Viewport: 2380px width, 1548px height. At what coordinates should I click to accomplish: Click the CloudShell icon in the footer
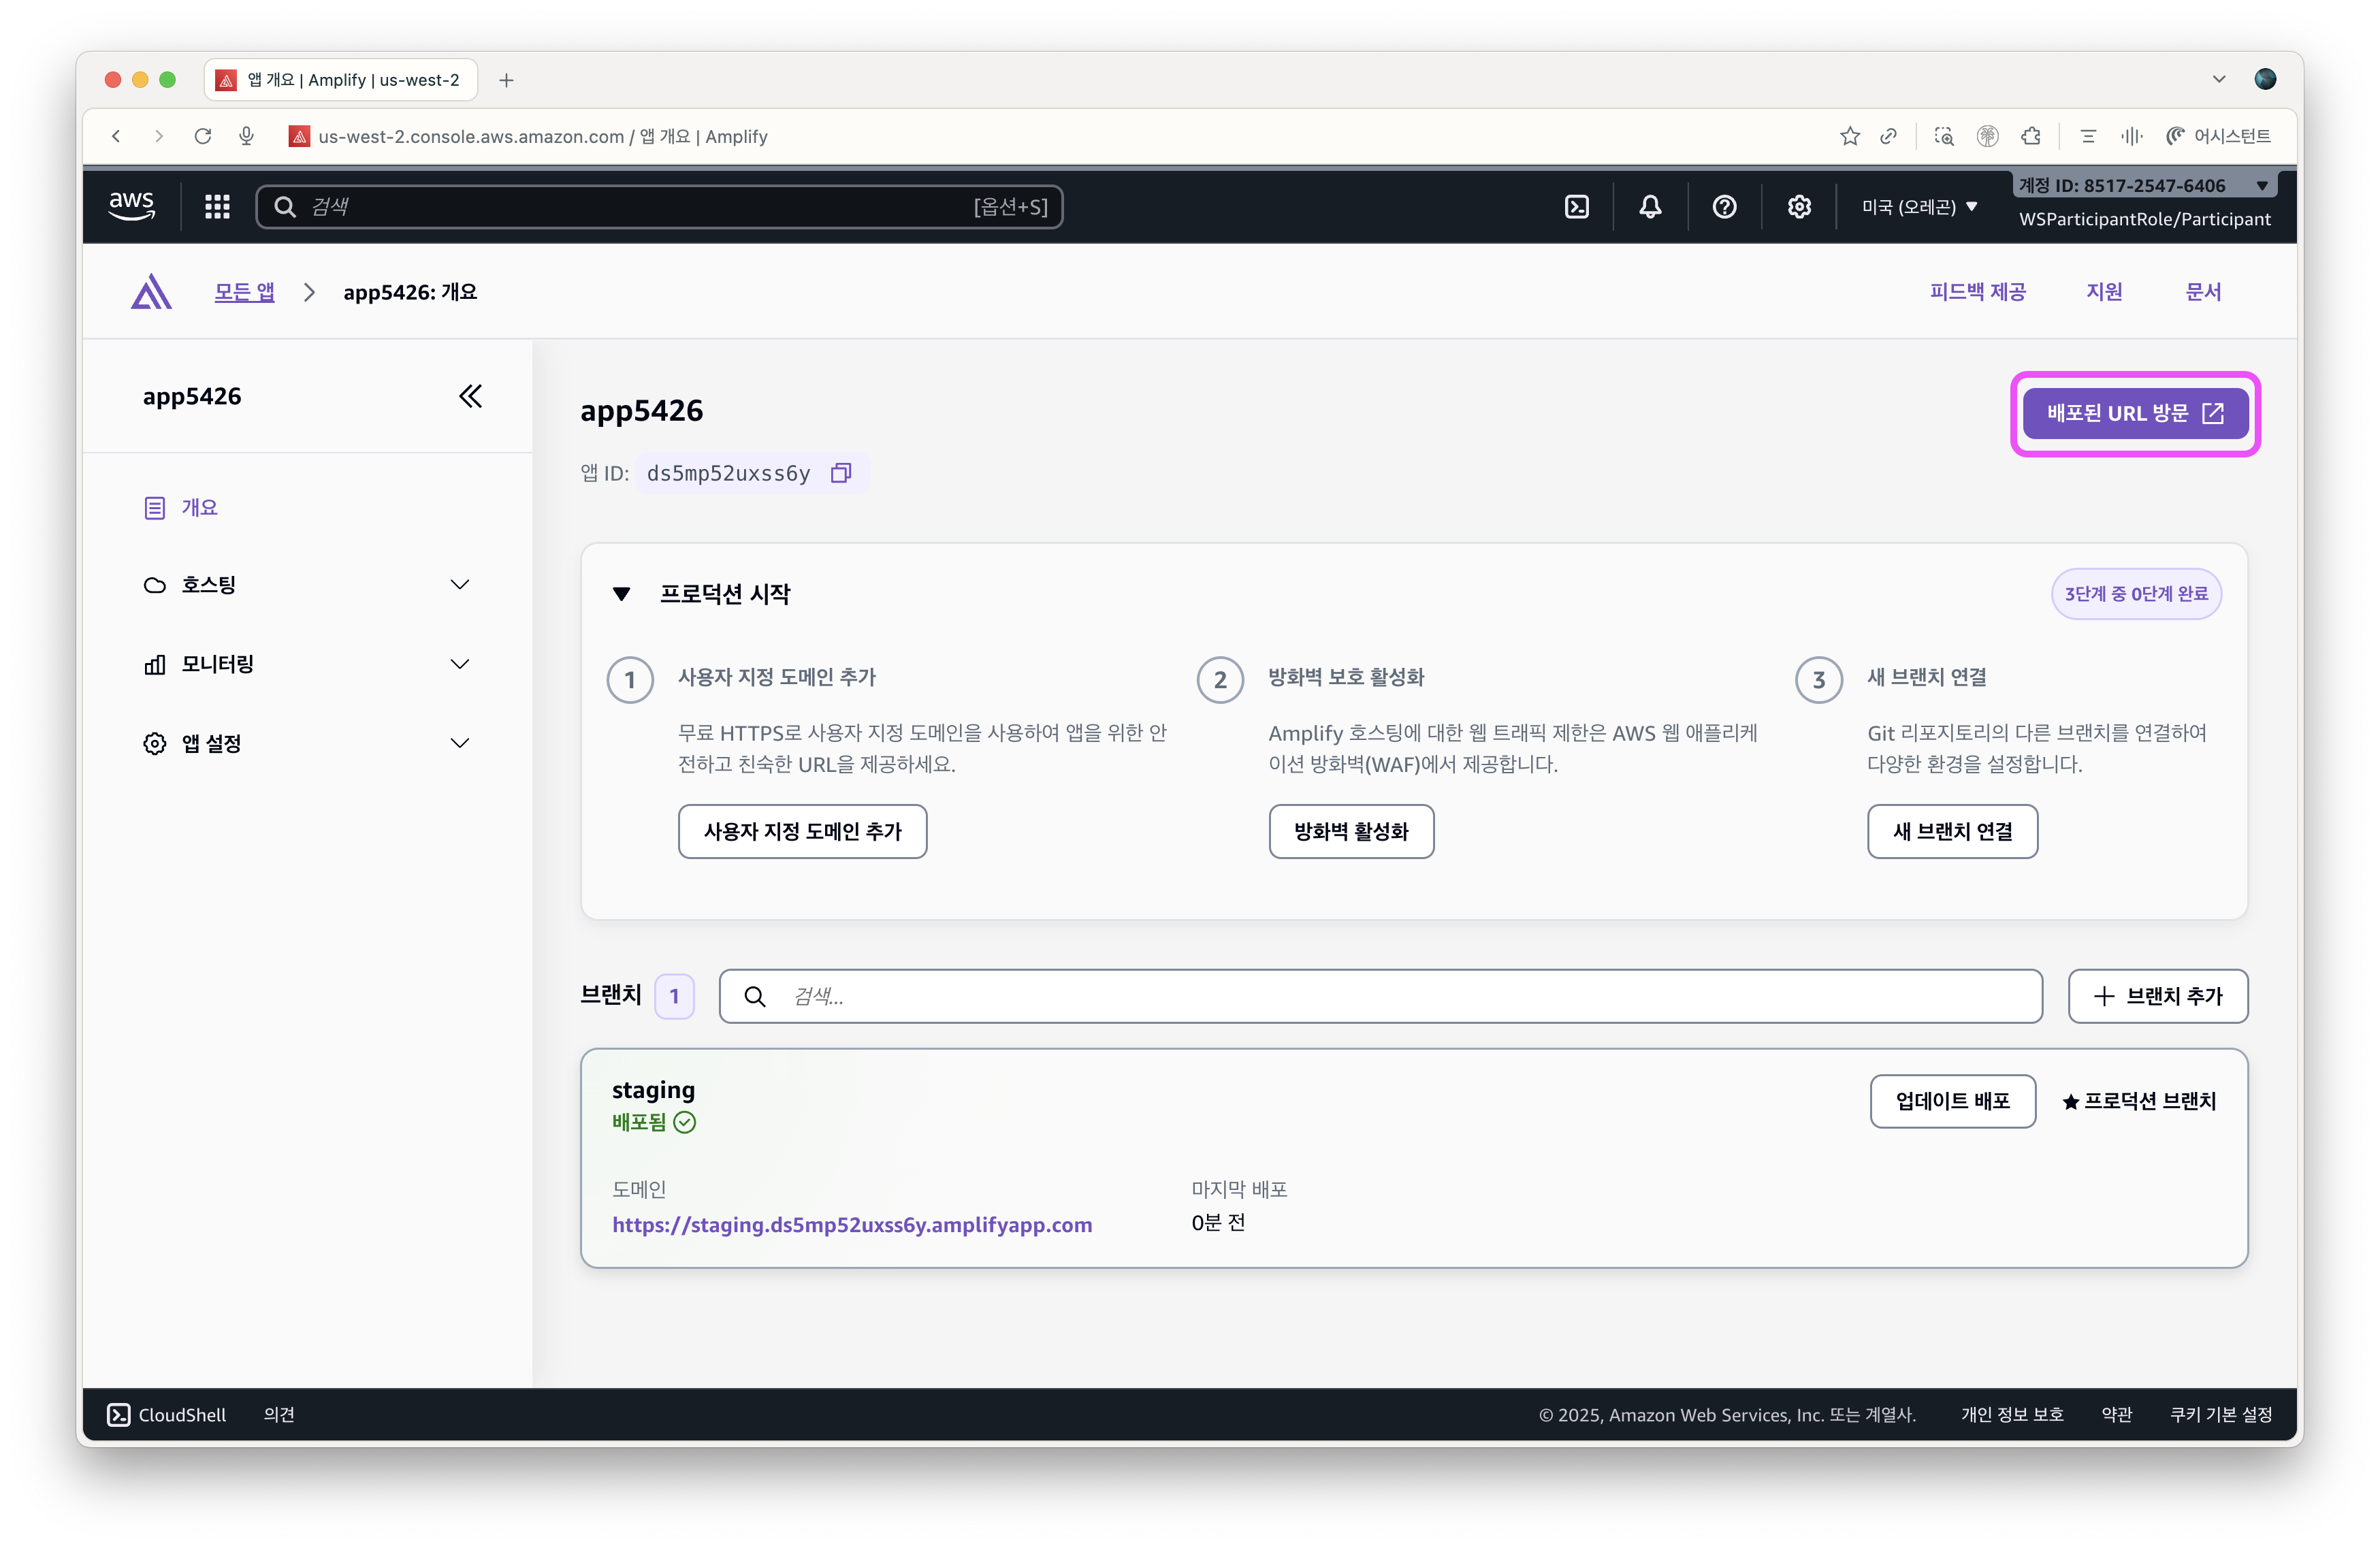tap(118, 1414)
